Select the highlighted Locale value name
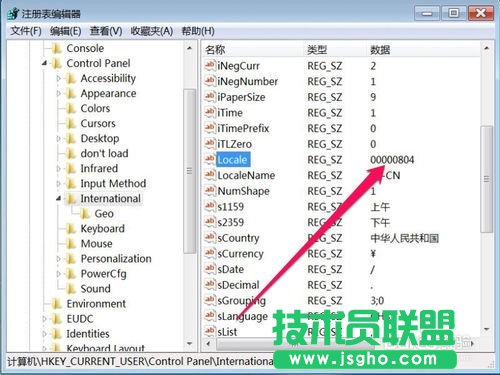The image size is (500, 375). click(233, 160)
